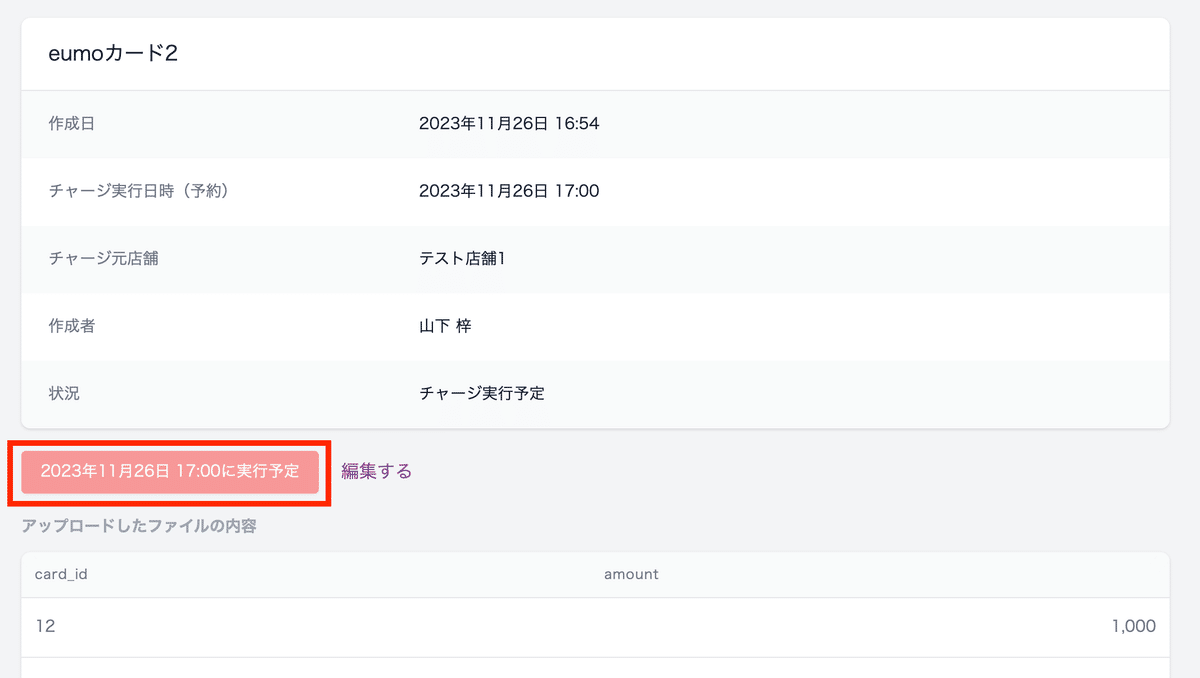Click the amount column header
Screen dimensions: 1200x678
click(631, 574)
